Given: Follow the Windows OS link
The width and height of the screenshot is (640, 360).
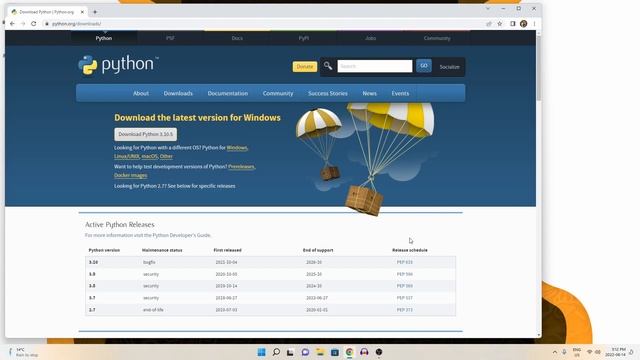Looking at the screenshot, I should pyautogui.click(x=237, y=147).
